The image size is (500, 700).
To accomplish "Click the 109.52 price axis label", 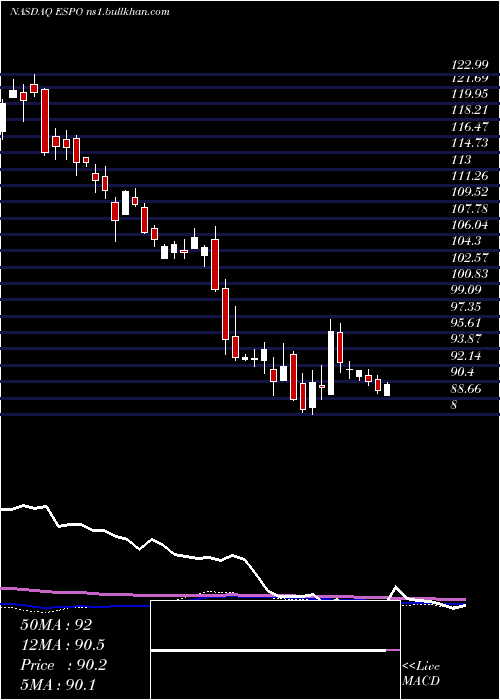I will pyautogui.click(x=469, y=192).
